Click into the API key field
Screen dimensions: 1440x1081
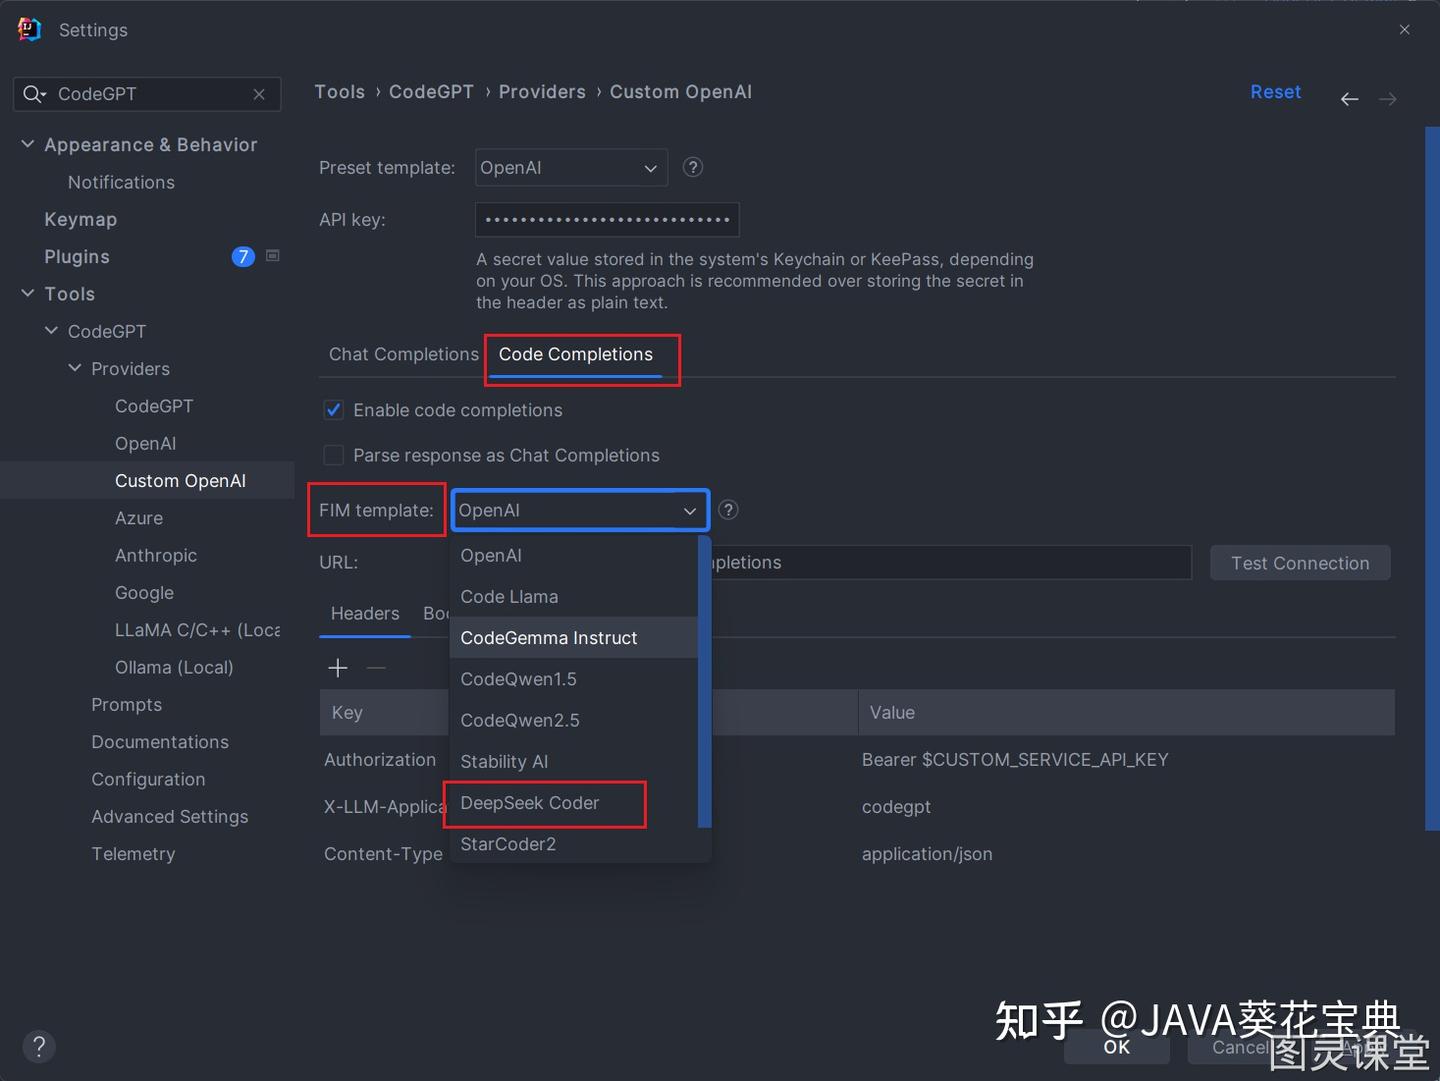pyautogui.click(x=607, y=220)
